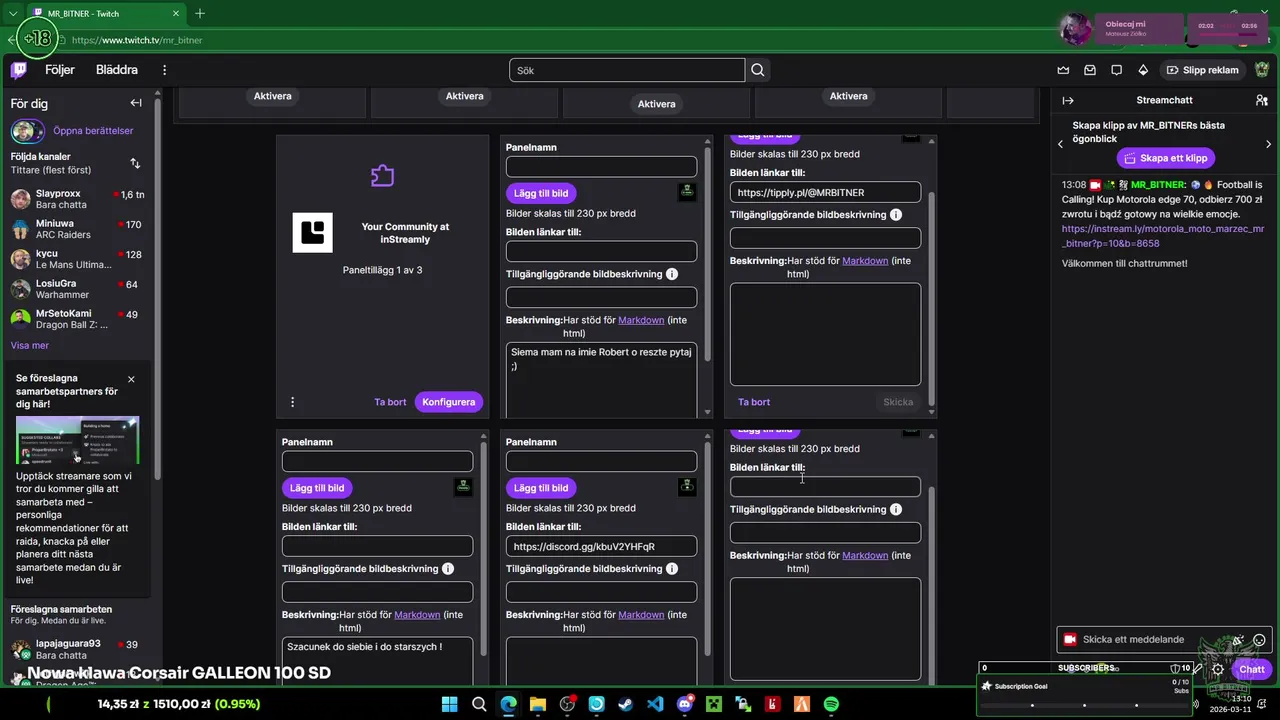Click Ta bort on the inStreamly panel
Viewport: 1280px width, 720px height.
pos(390,402)
